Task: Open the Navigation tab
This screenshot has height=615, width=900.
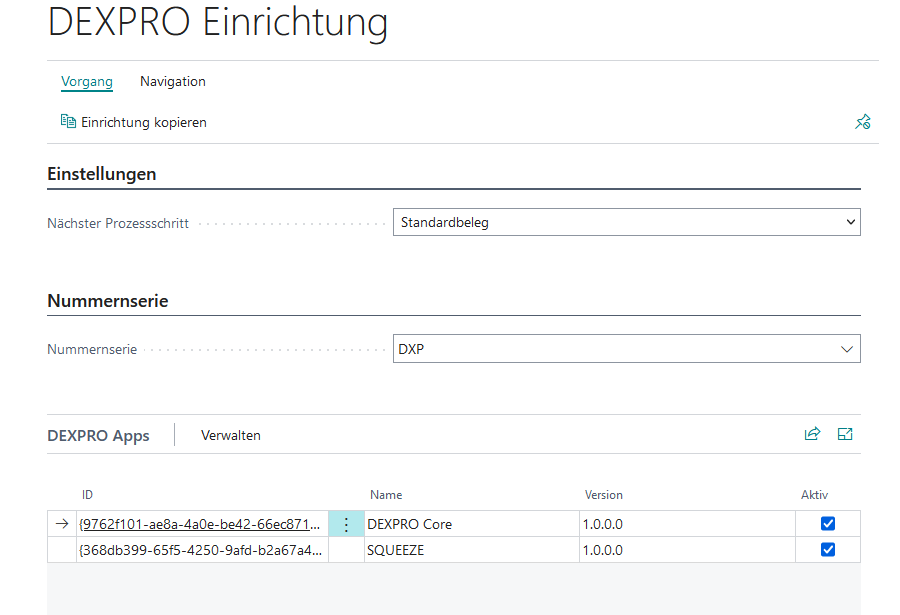Action: click(x=173, y=82)
